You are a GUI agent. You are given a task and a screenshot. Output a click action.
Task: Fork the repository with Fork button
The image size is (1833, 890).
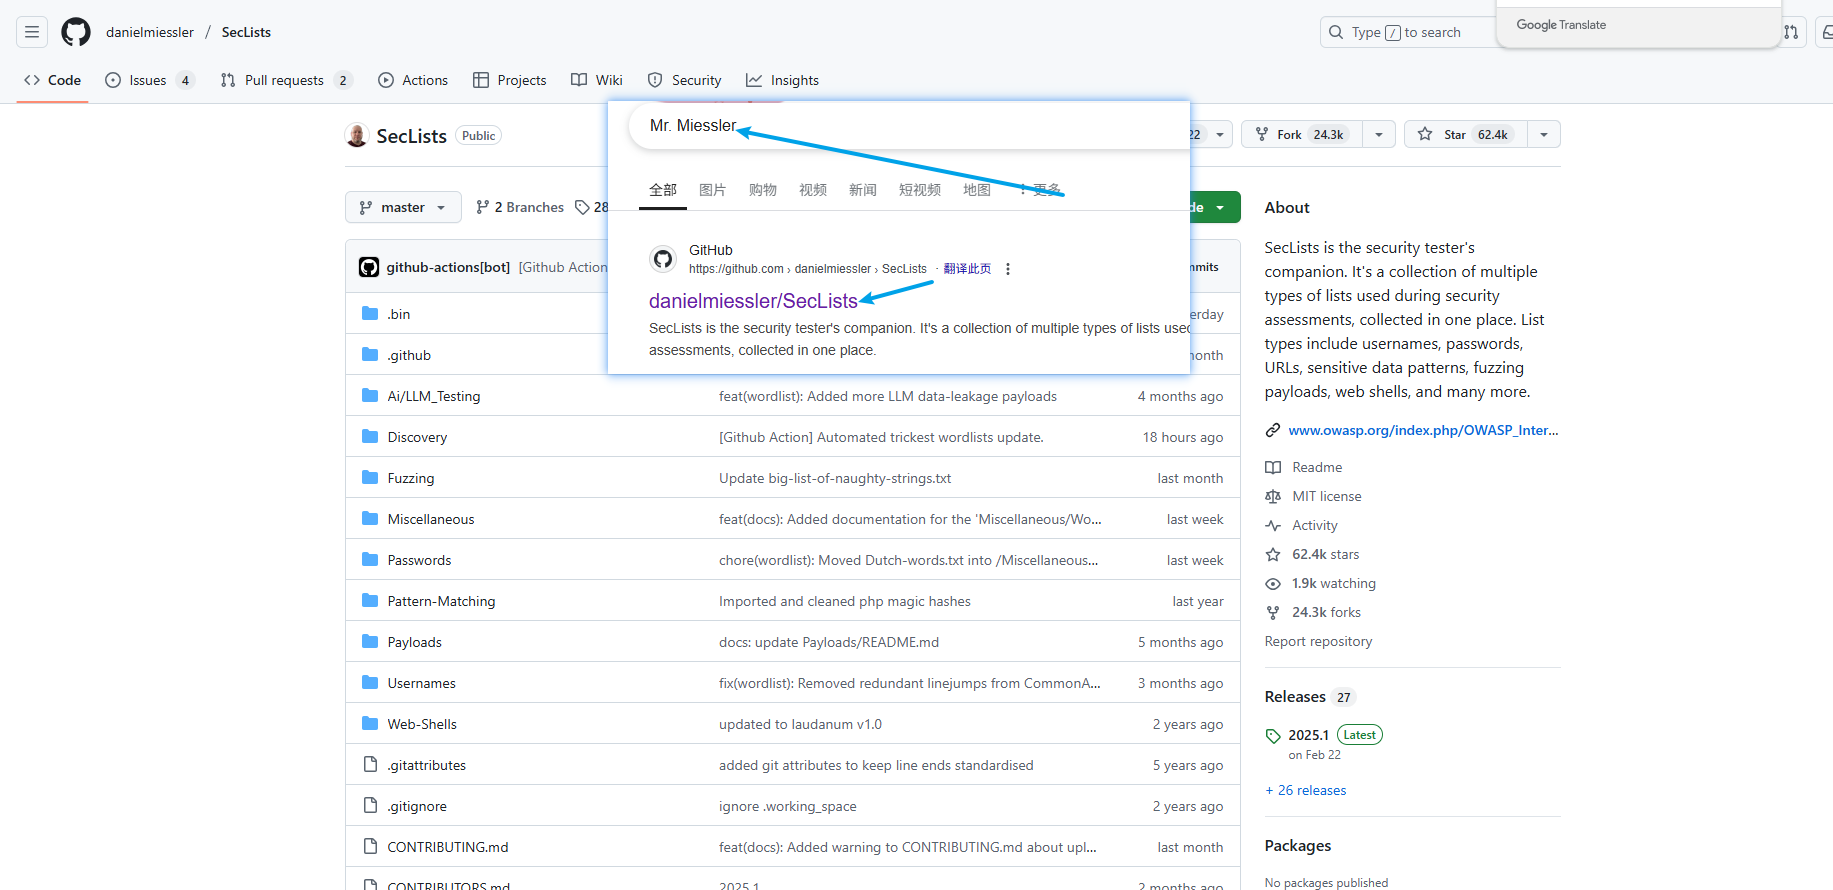pos(1302,134)
